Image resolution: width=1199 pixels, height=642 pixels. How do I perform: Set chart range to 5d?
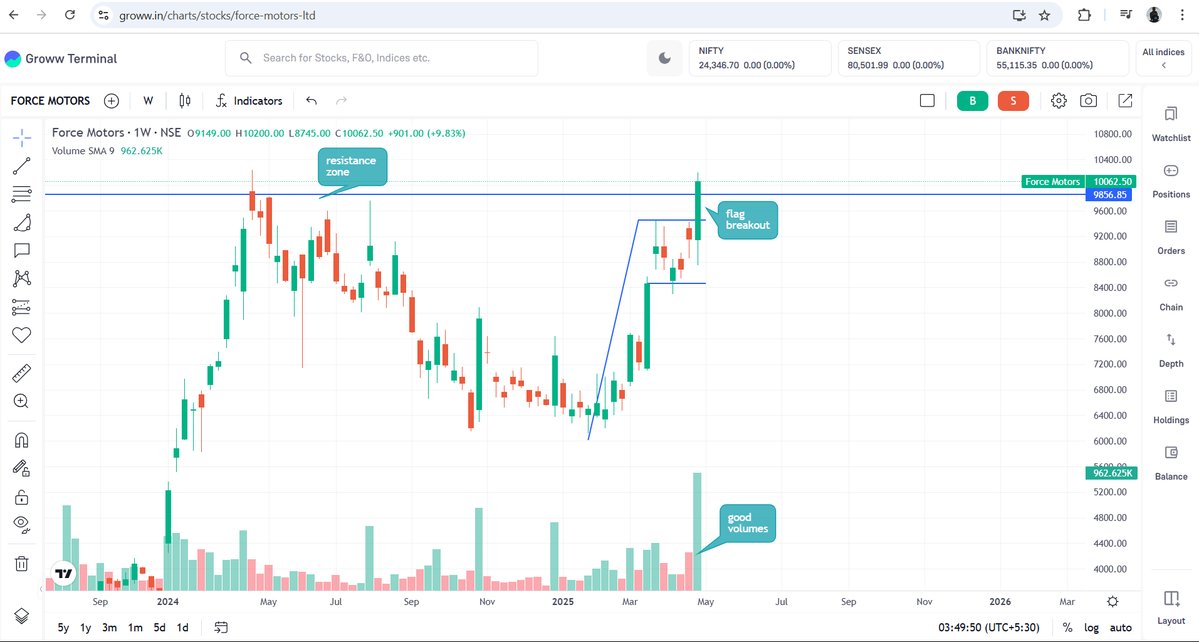click(x=159, y=627)
